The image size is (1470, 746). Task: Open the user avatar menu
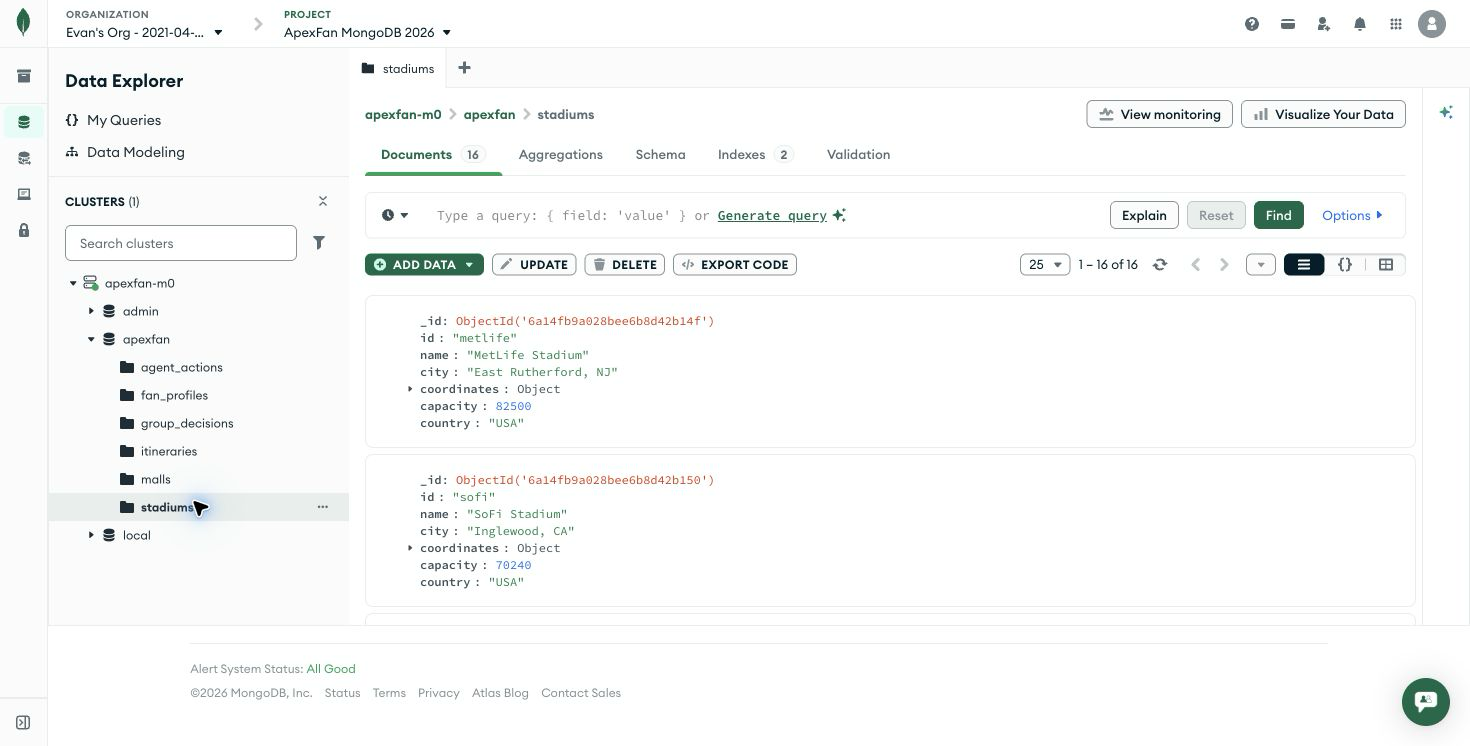pyautogui.click(x=1432, y=24)
